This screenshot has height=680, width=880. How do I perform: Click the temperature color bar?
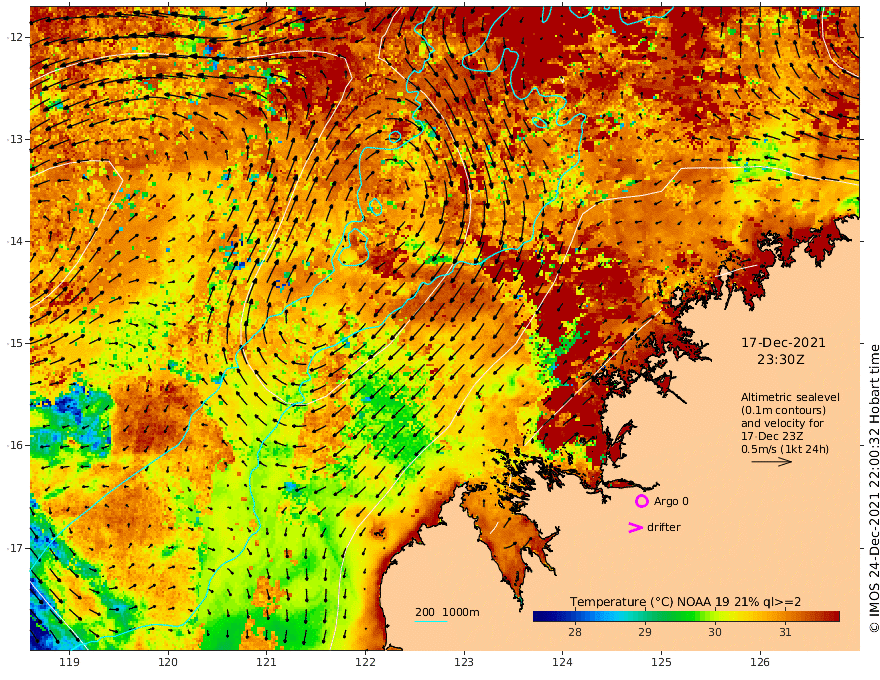pos(686,617)
